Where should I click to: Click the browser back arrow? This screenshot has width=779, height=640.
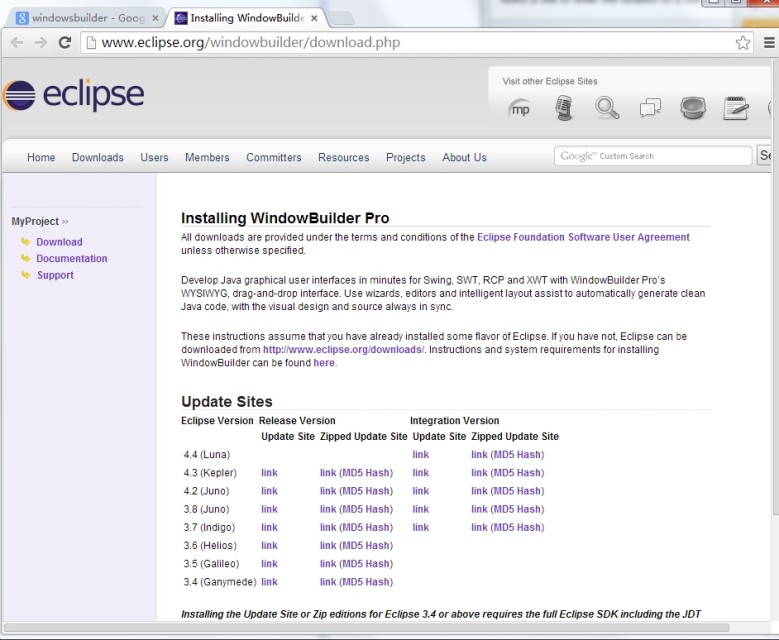17,43
